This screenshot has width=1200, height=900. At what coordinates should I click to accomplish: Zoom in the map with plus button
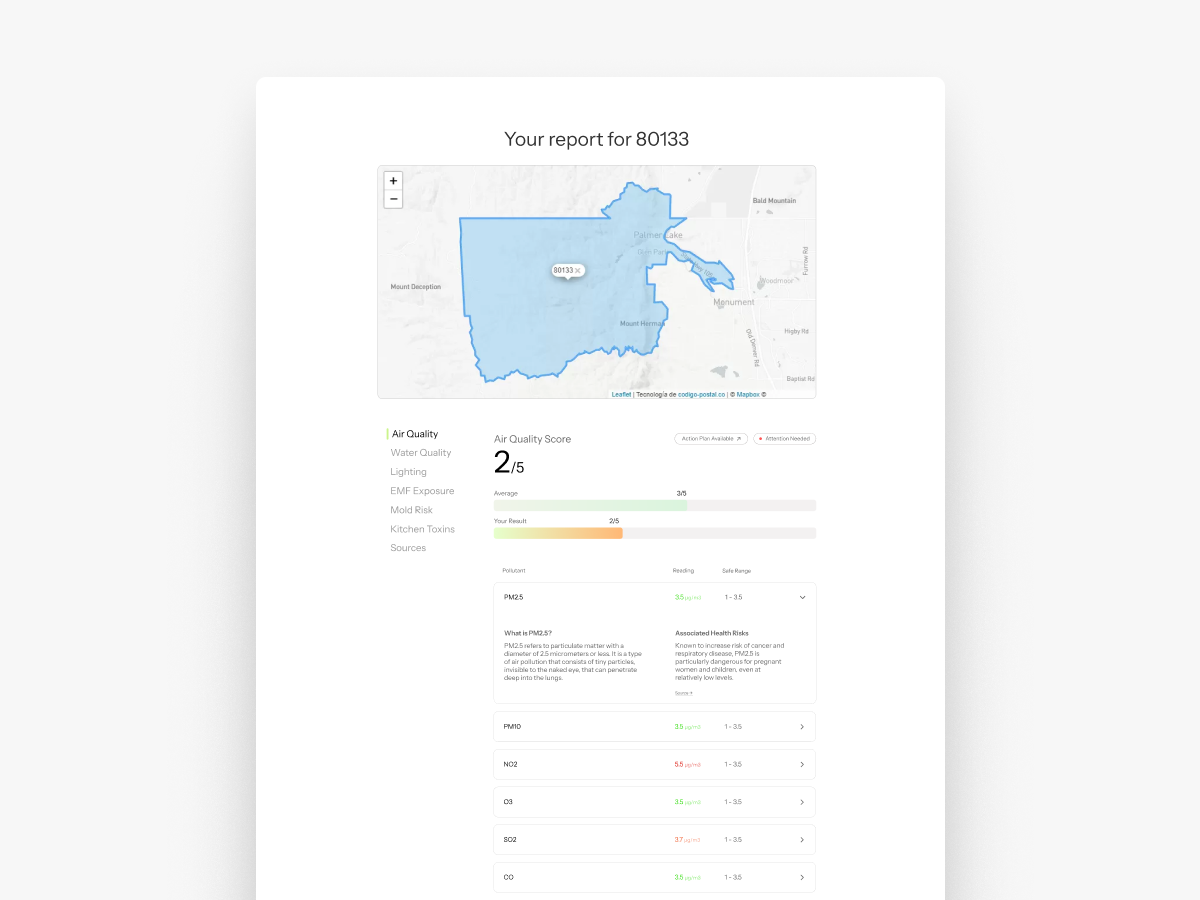393,181
